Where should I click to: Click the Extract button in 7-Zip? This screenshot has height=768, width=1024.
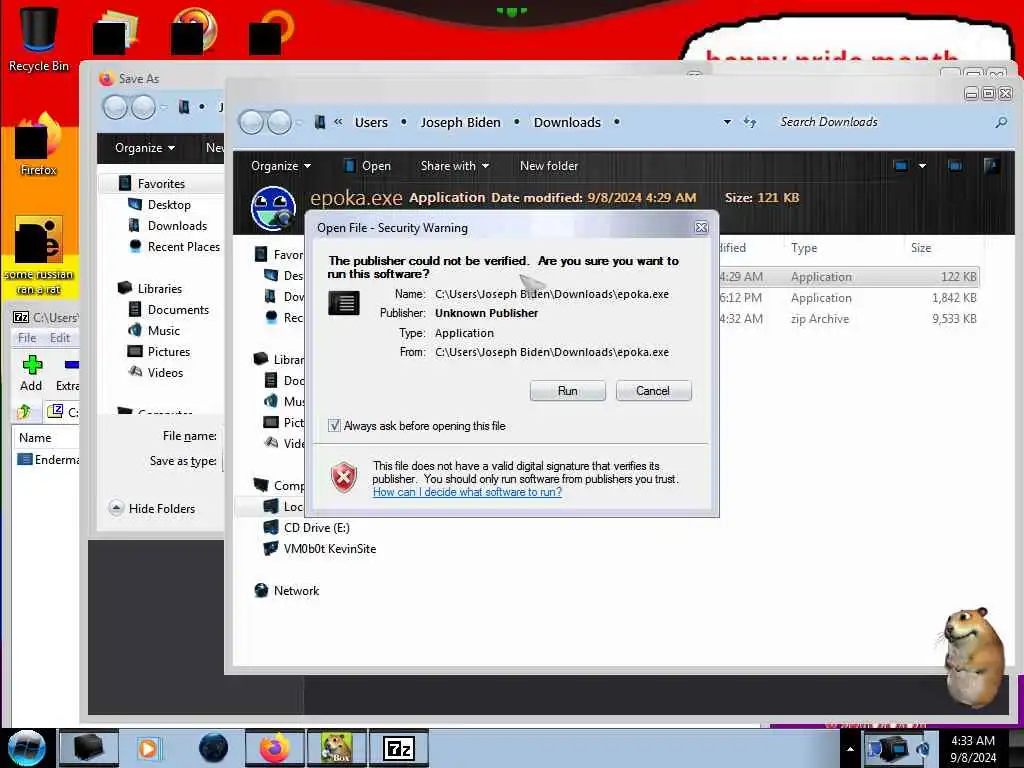(x=68, y=373)
